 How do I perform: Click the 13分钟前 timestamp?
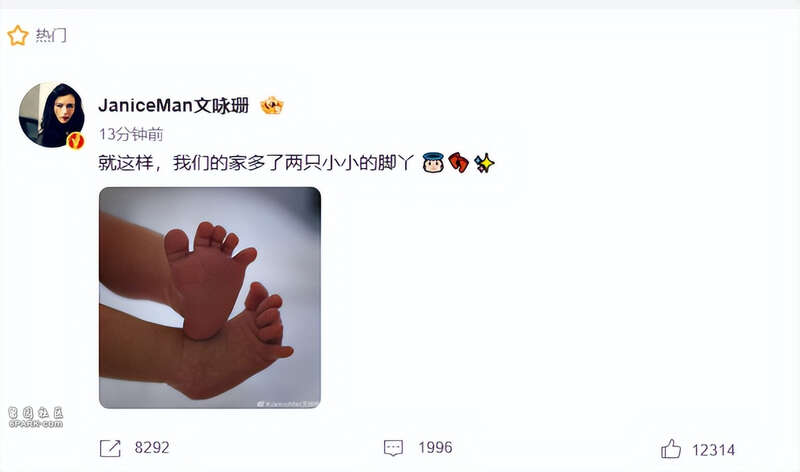tap(131, 134)
